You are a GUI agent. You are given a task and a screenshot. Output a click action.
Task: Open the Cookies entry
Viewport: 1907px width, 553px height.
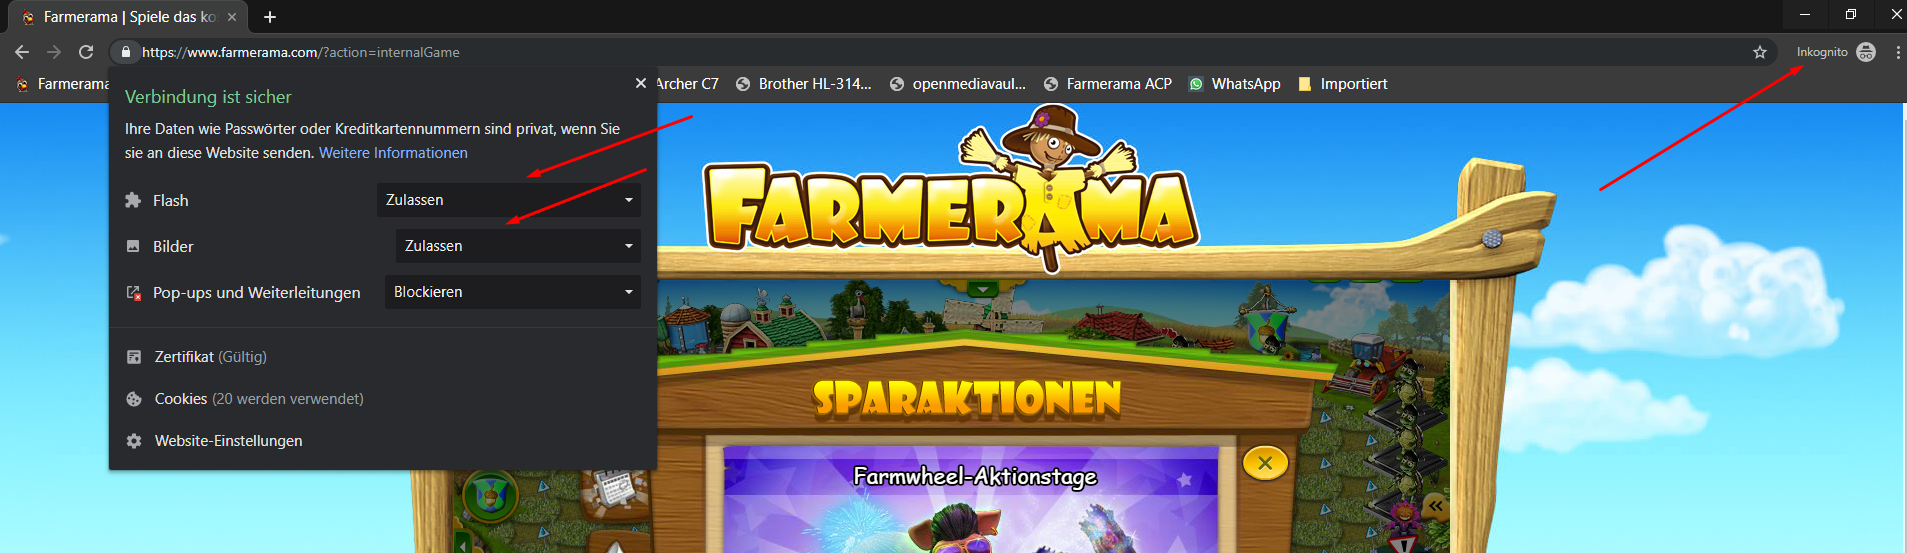258,399
